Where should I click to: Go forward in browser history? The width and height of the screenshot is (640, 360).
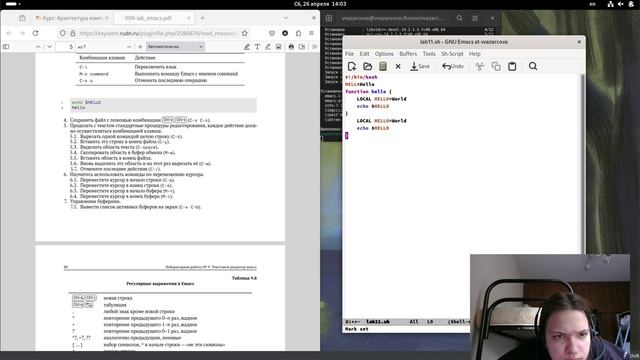point(22,33)
